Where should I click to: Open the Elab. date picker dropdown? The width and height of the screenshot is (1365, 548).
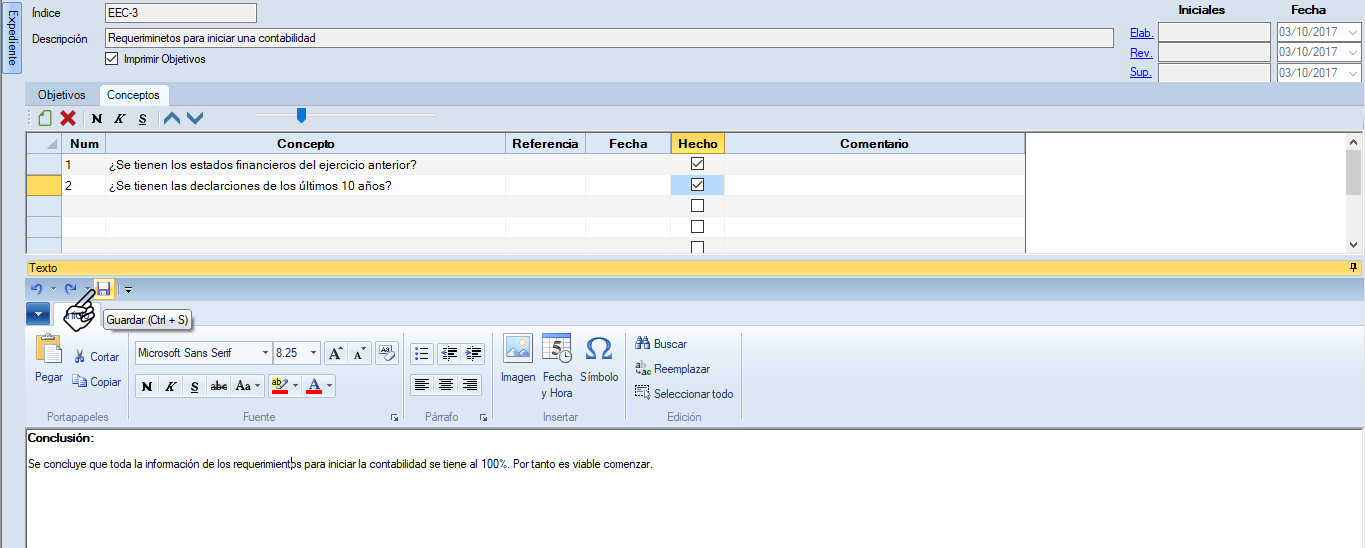(x=1353, y=32)
